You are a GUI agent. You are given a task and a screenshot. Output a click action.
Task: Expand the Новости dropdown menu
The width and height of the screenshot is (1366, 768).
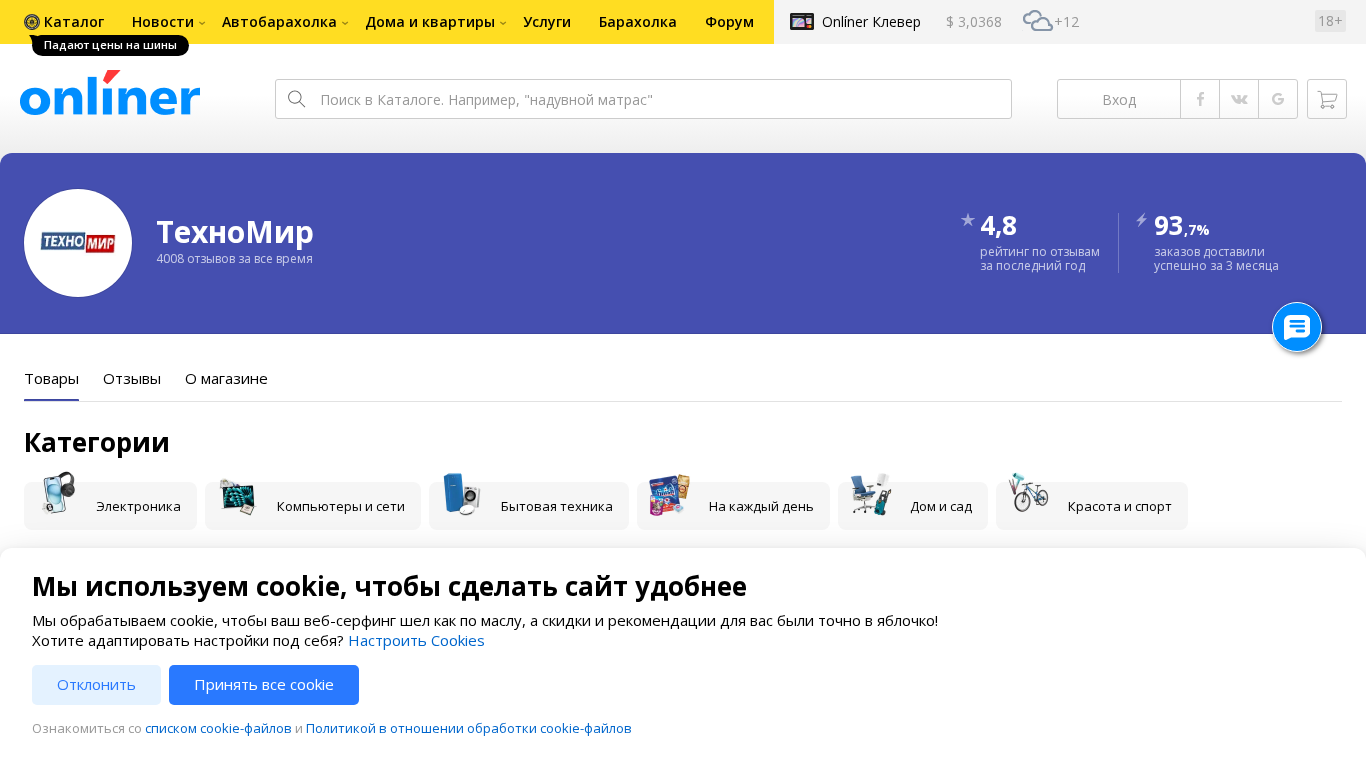(x=168, y=22)
